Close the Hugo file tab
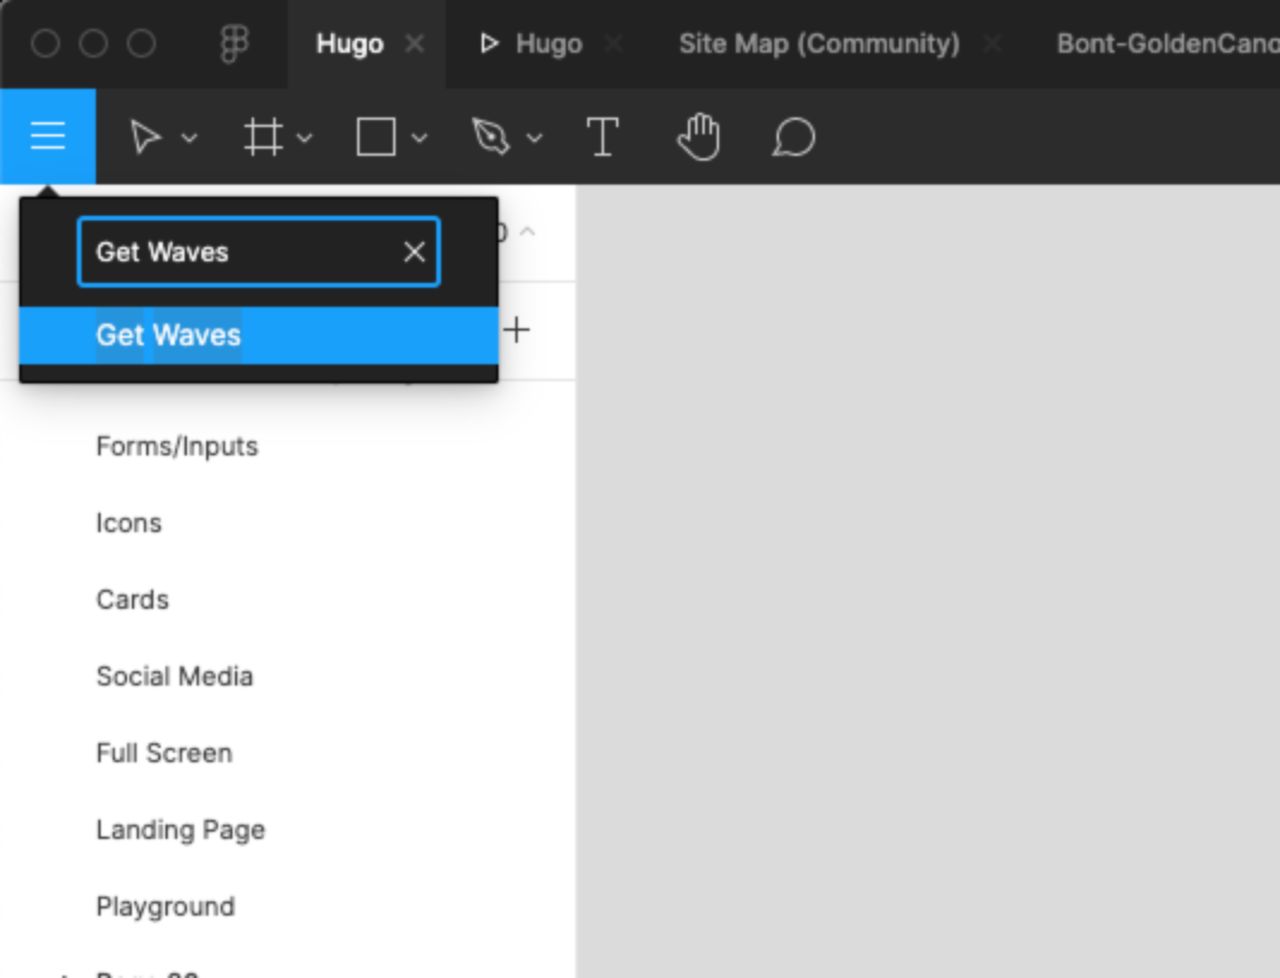This screenshot has width=1280, height=978. pyautogui.click(x=414, y=44)
